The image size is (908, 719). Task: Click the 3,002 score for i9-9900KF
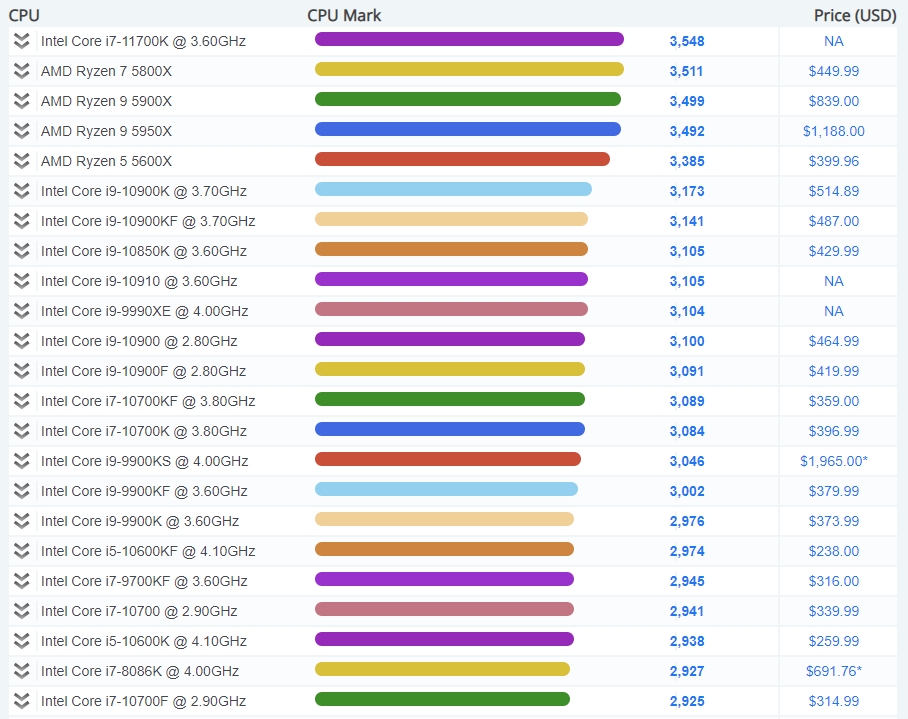pyautogui.click(x=687, y=491)
